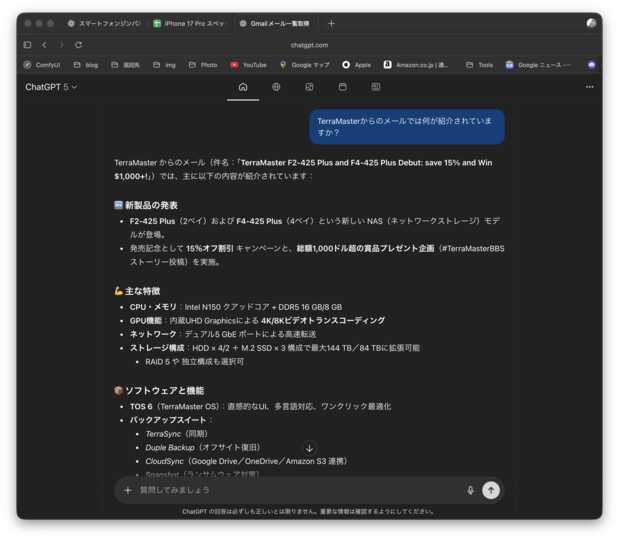This screenshot has height=540, width=619.
Task: Jump to latest with down-arrow button
Action: tap(310, 448)
